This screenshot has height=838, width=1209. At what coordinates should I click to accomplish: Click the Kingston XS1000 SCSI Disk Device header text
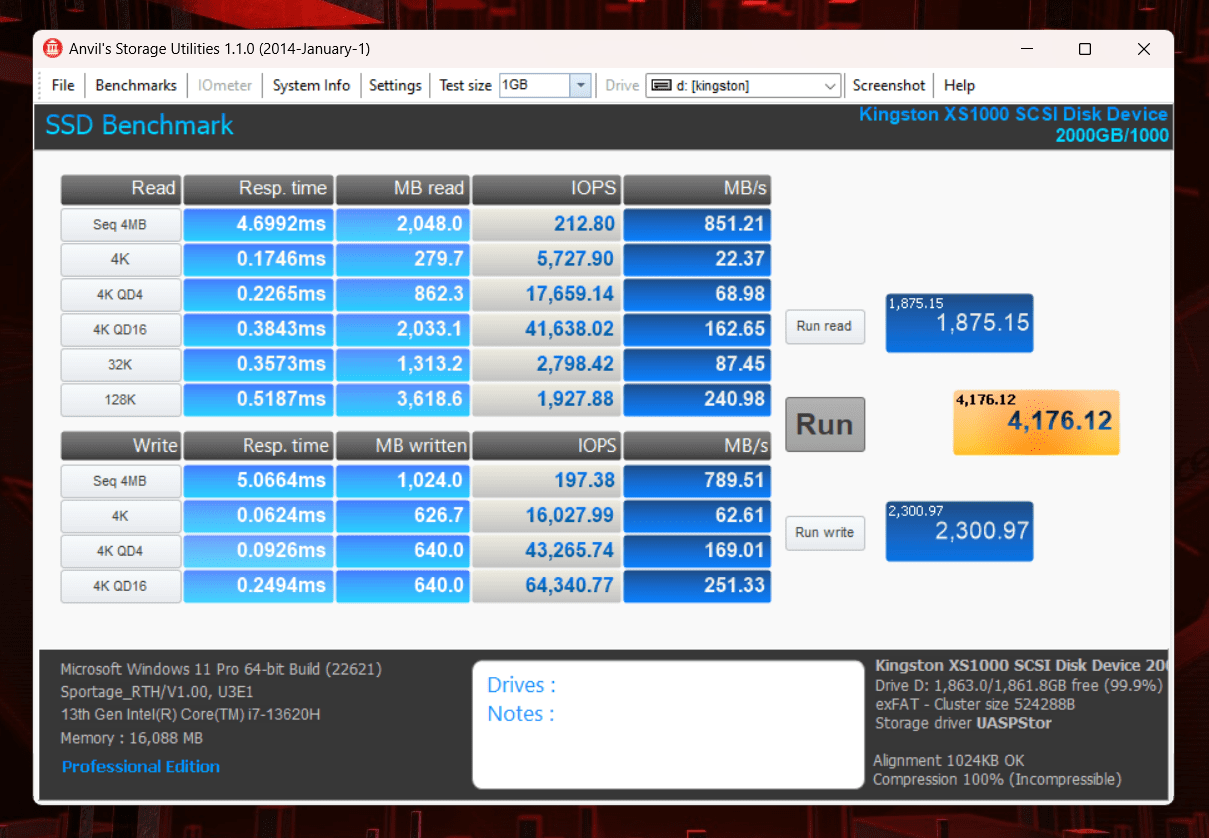pyautogui.click(x=1013, y=114)
